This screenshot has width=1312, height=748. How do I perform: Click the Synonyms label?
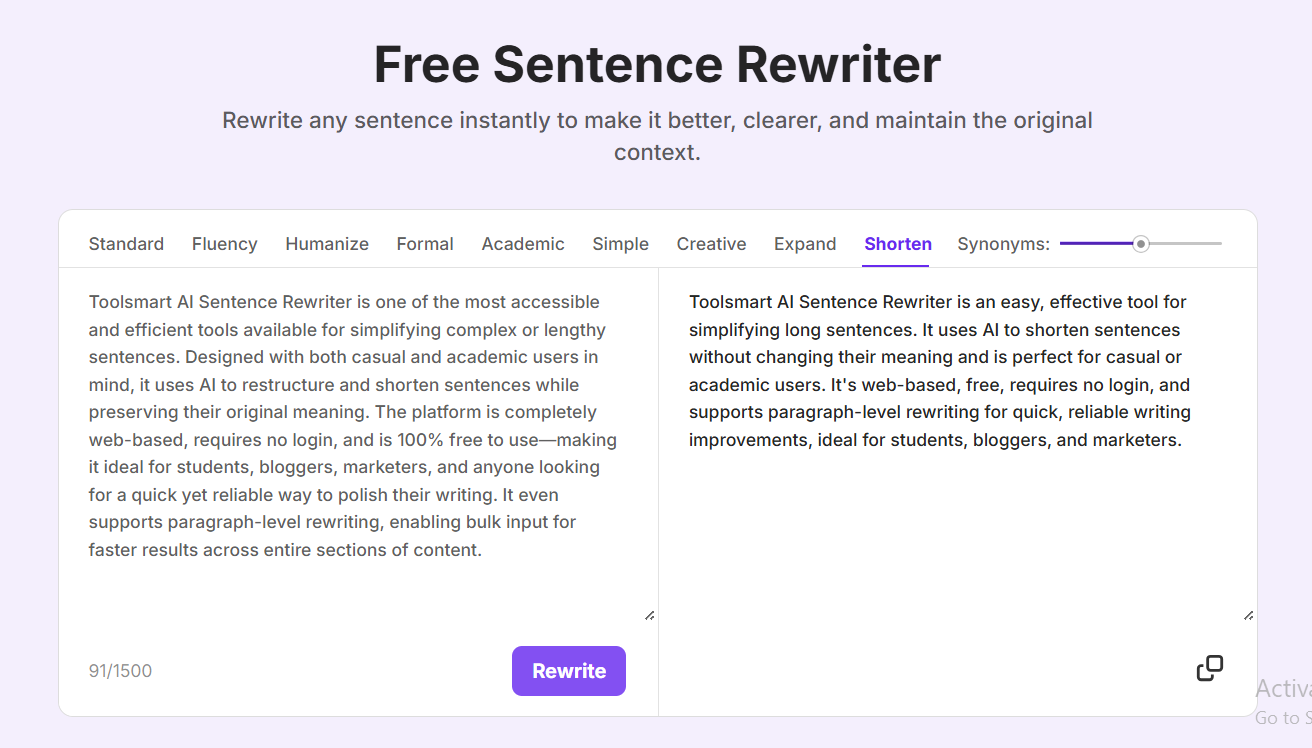[x=1003, y=244]
